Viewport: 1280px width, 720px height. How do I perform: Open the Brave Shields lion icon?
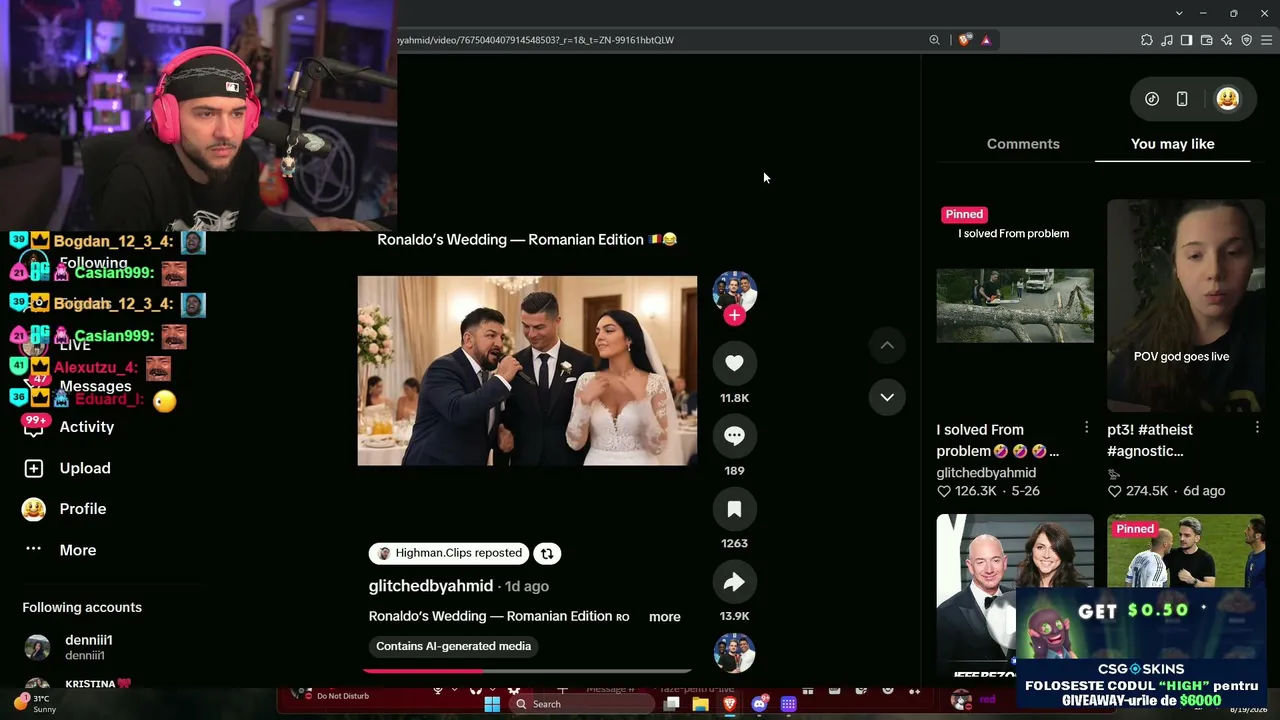click(964, 40)
